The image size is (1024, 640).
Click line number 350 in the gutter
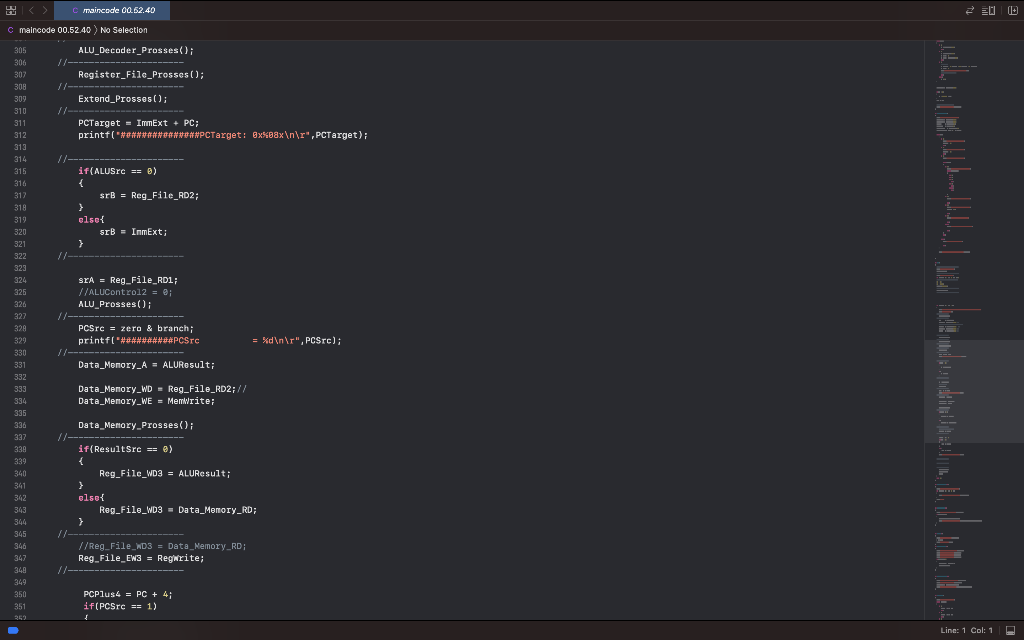pyautogui.click(x=20, y=594)
